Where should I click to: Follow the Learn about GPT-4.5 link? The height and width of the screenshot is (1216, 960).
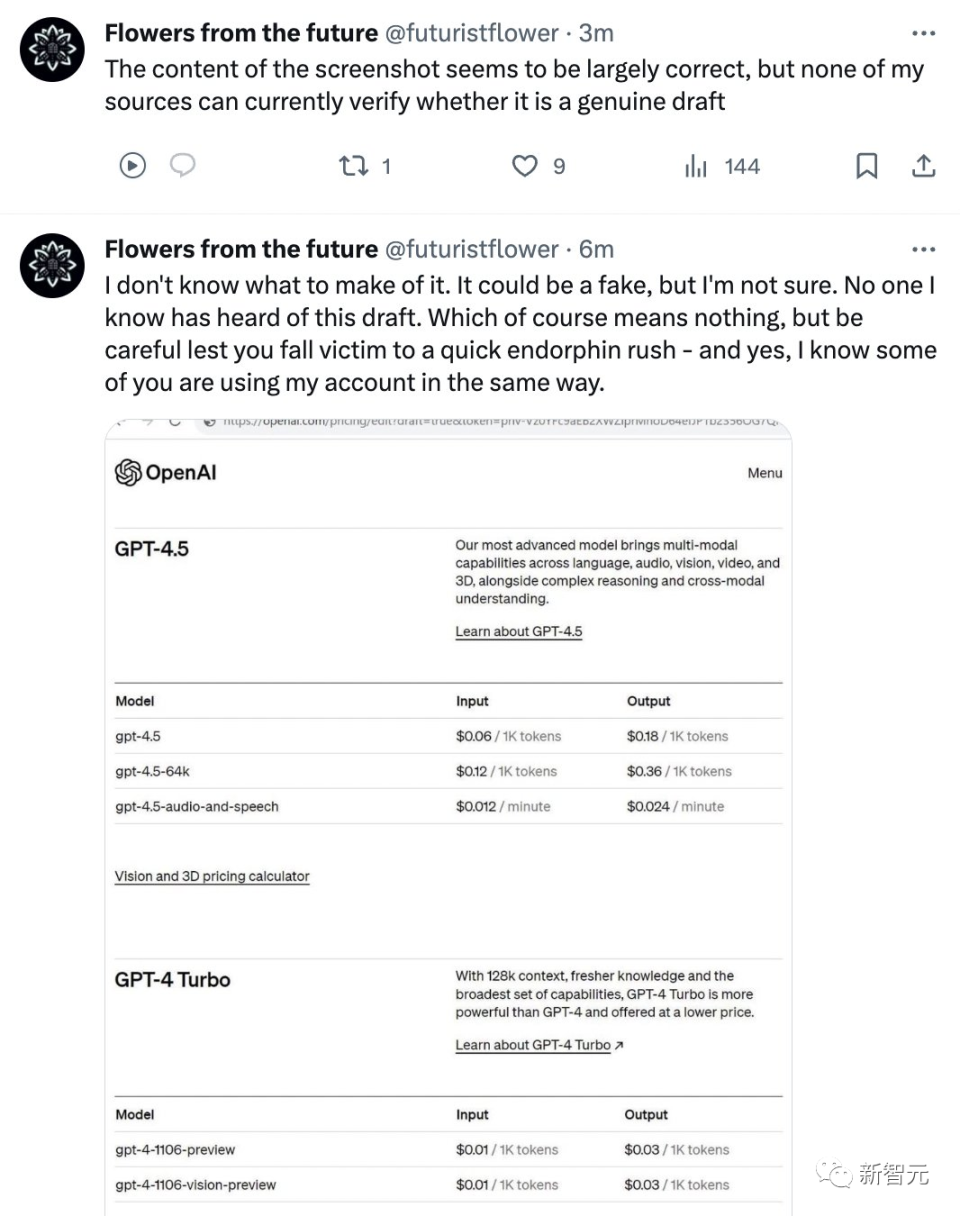click(518, 632)
